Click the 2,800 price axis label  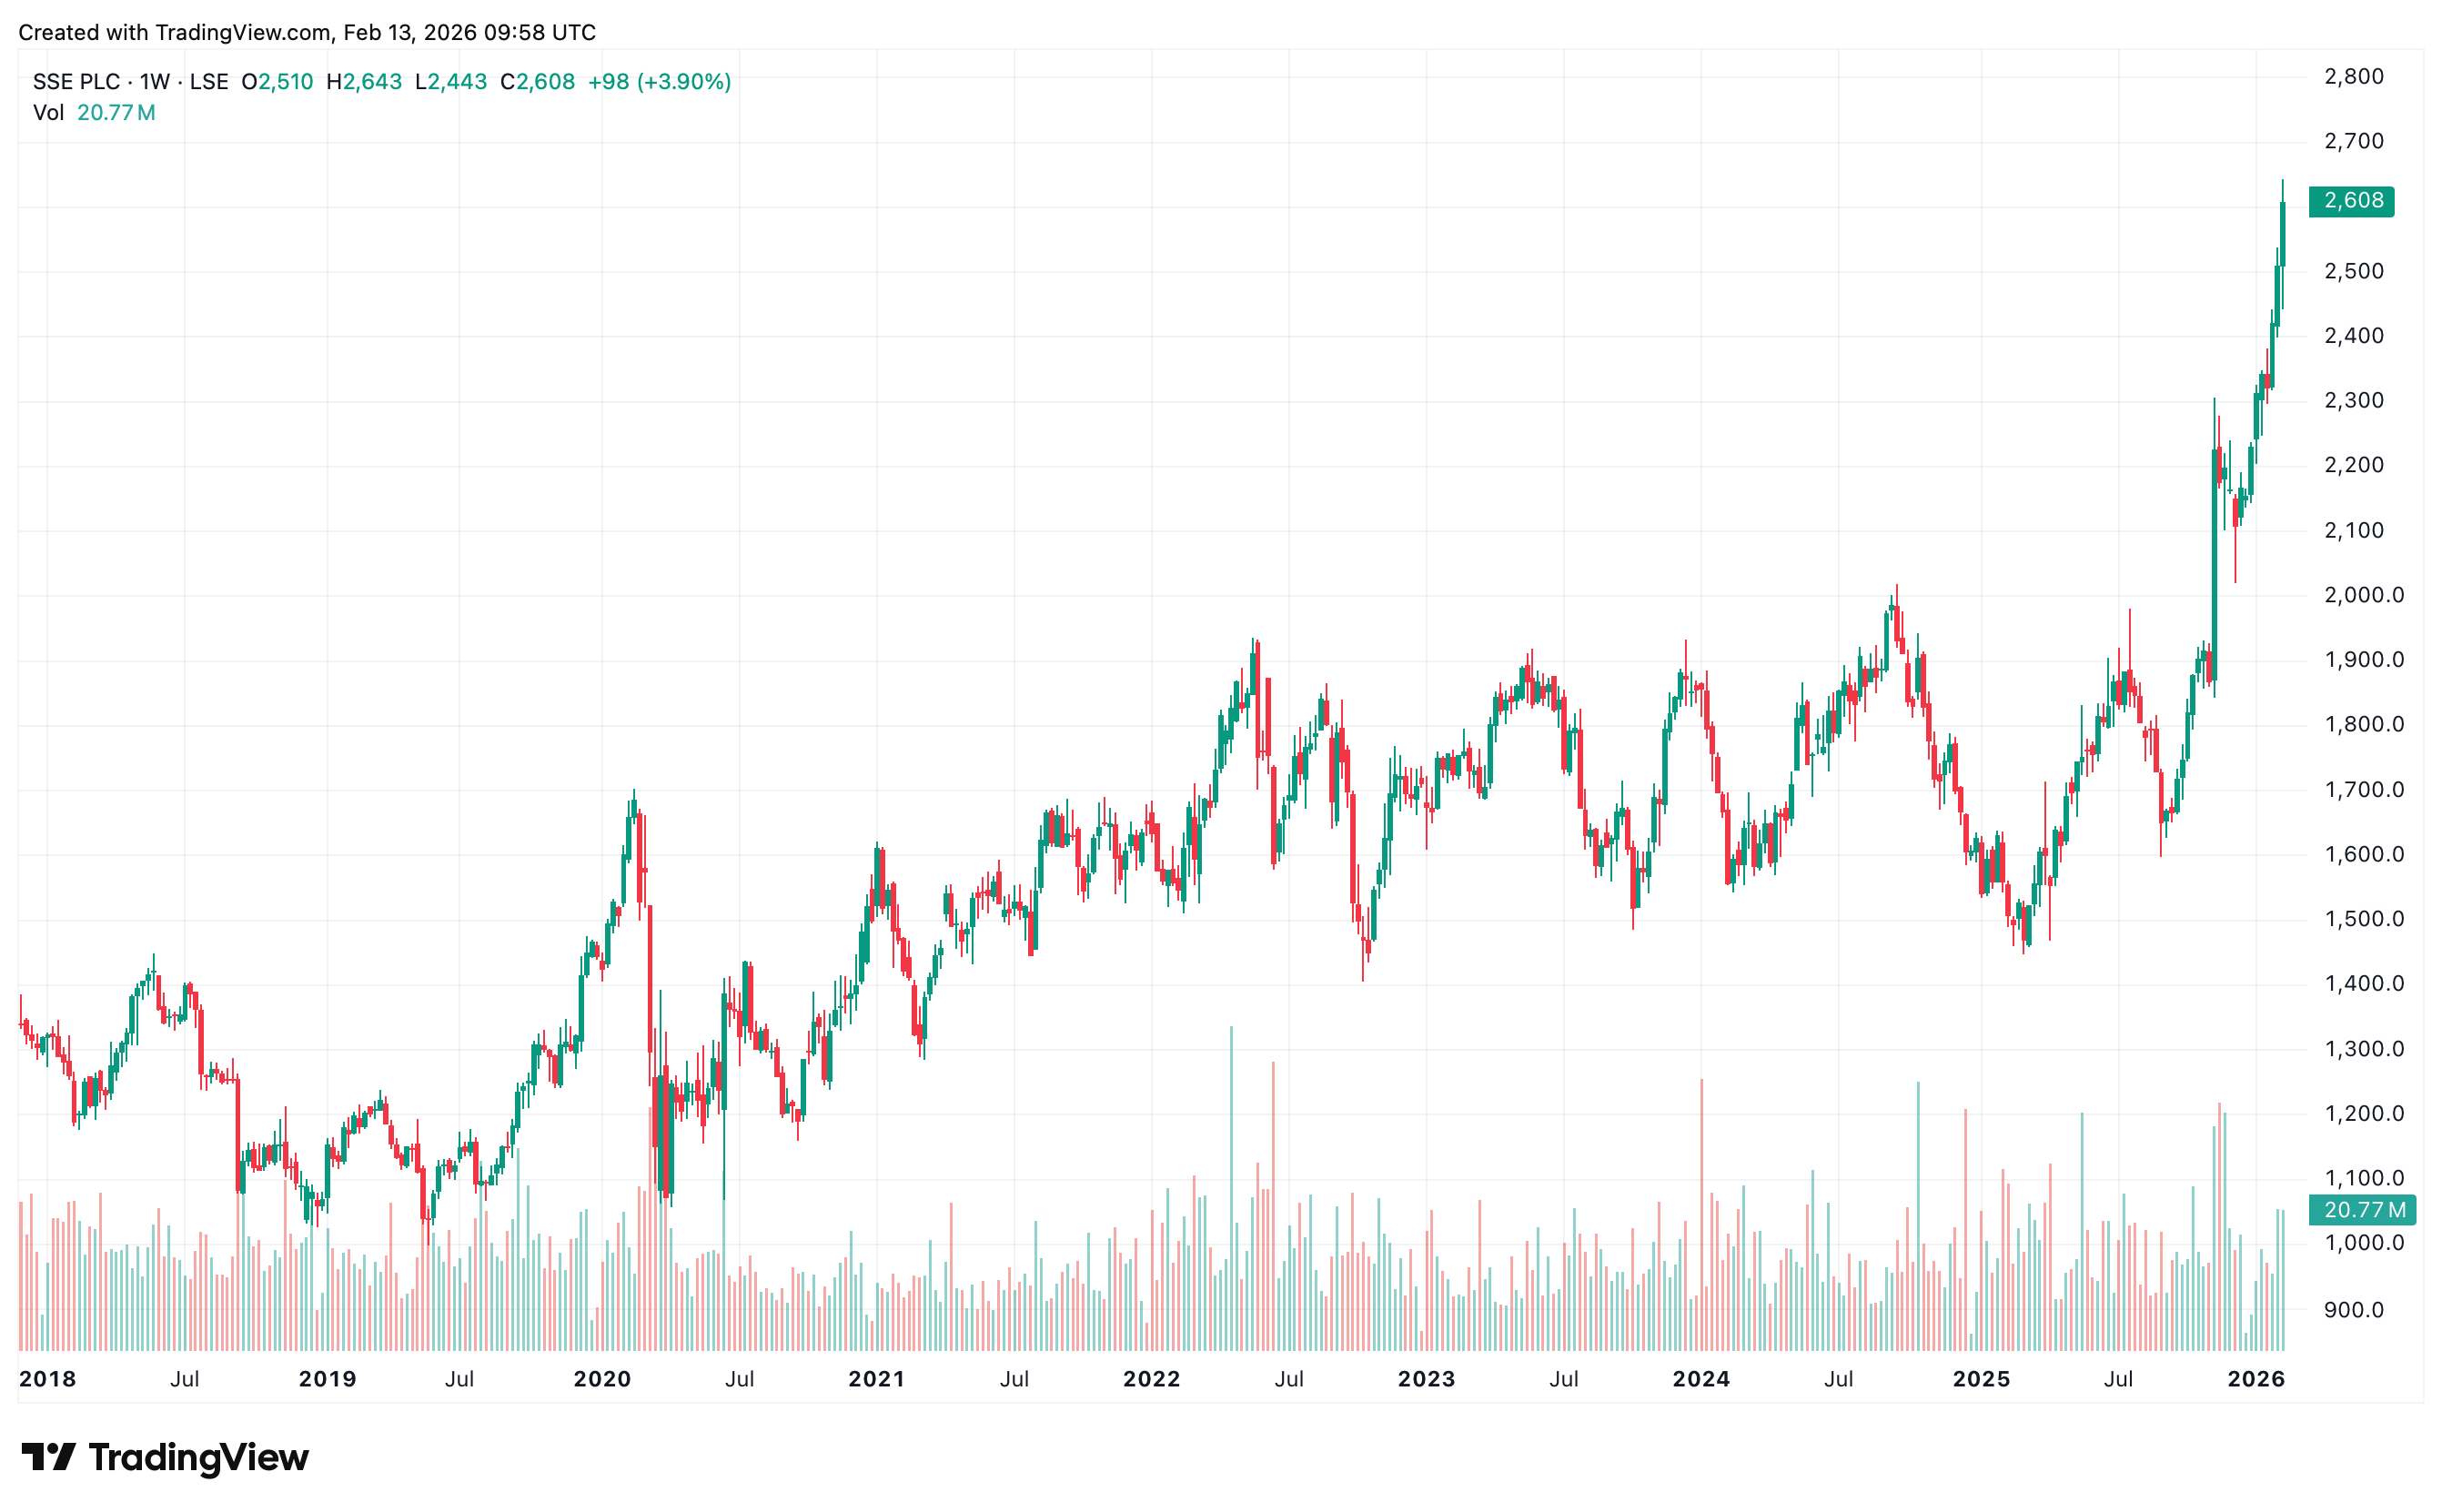(x=2353, y=77)
